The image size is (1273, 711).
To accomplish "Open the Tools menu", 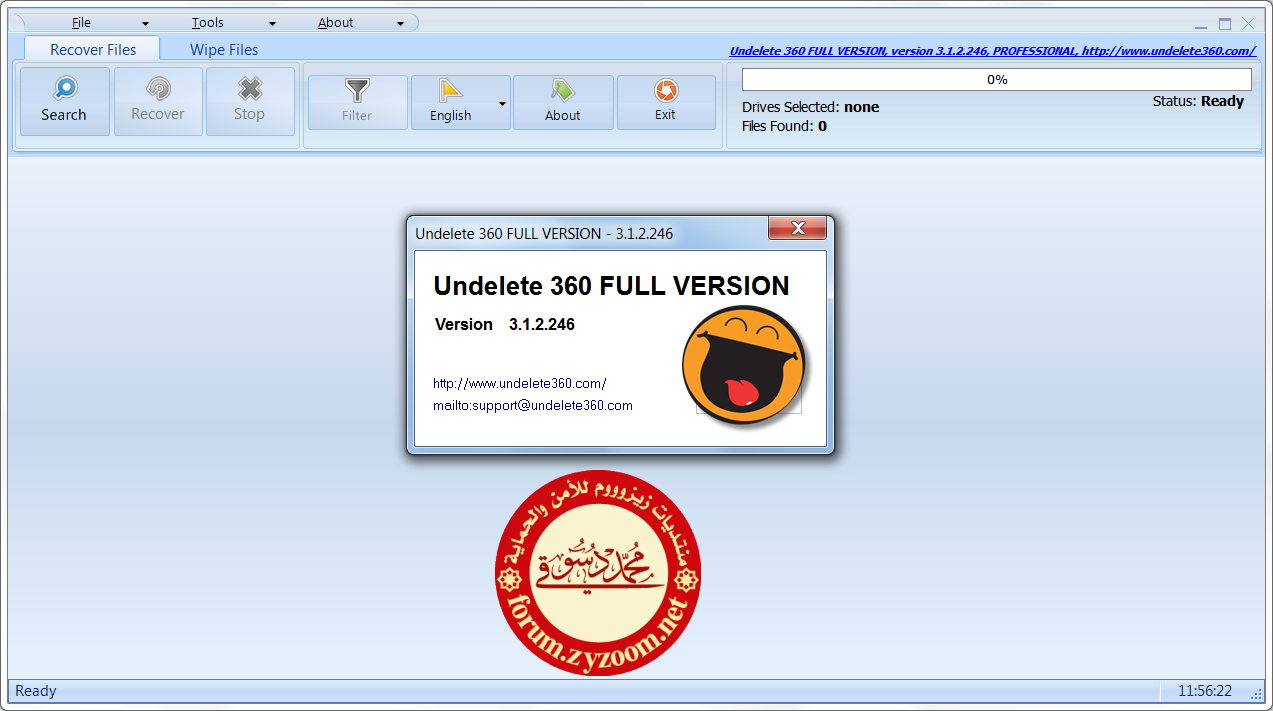I will coord(208,23).
